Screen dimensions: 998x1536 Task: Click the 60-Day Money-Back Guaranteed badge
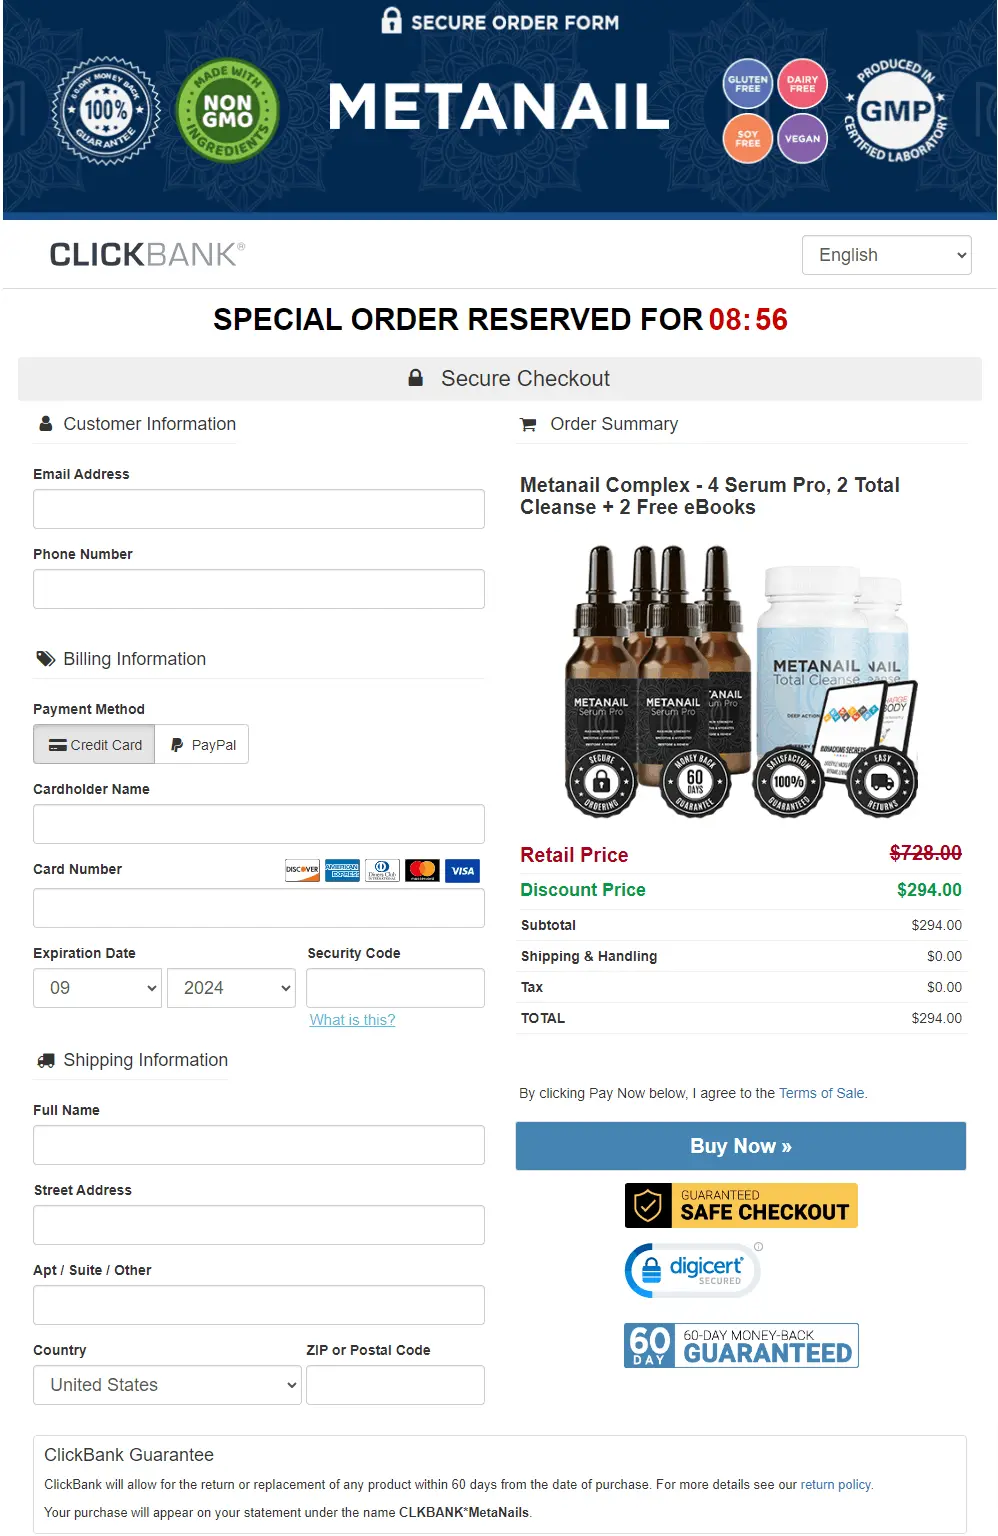[x=740, y=1345]
